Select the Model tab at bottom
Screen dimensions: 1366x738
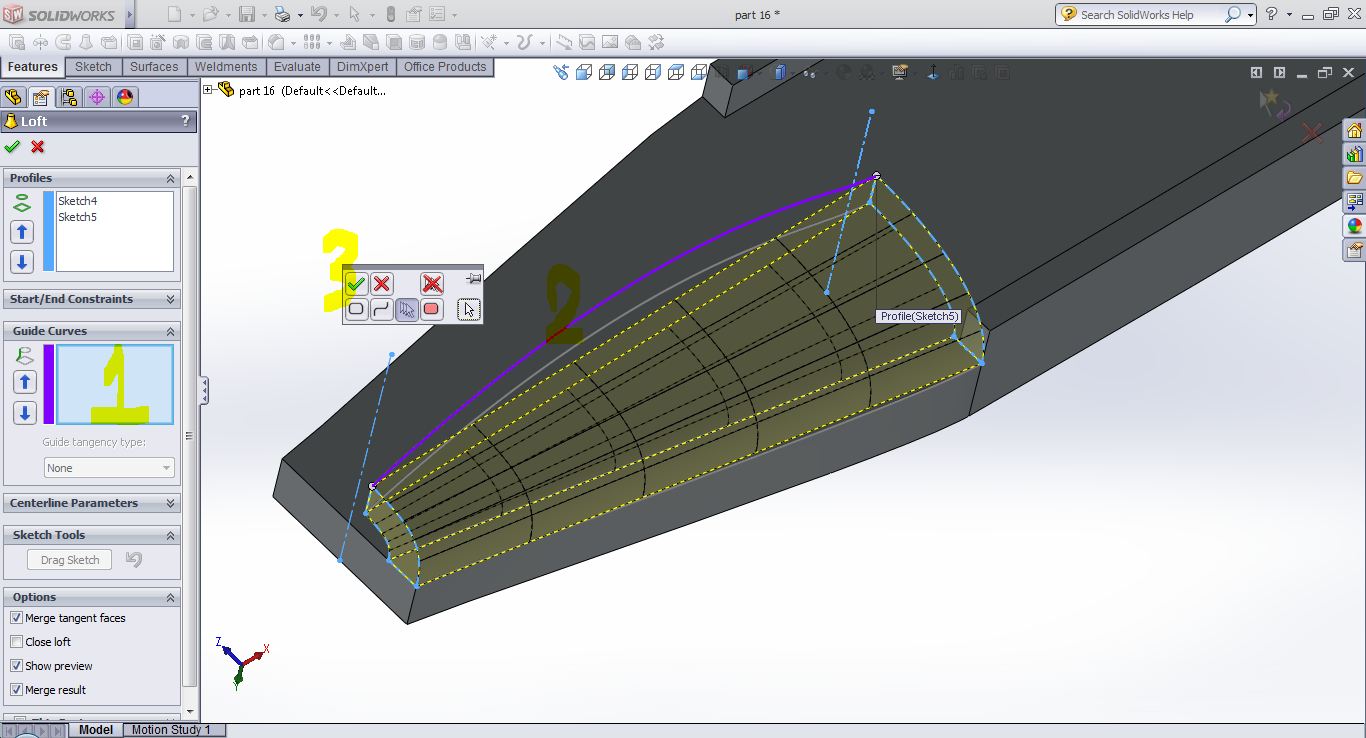coord(96,730)
